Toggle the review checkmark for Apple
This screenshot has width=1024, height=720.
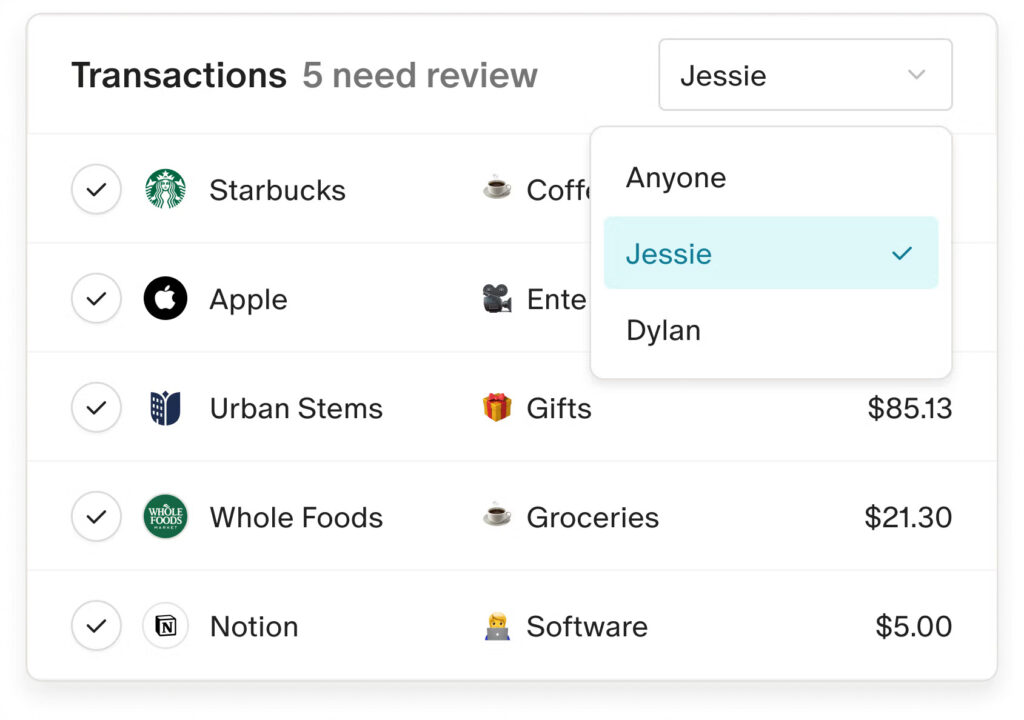click(96, 299)
